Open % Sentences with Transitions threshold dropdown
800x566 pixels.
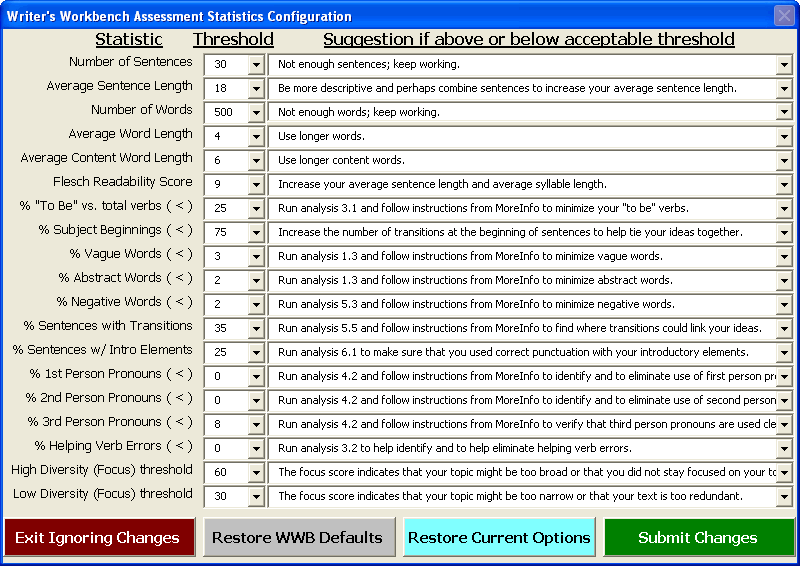[x=256, y=328]
